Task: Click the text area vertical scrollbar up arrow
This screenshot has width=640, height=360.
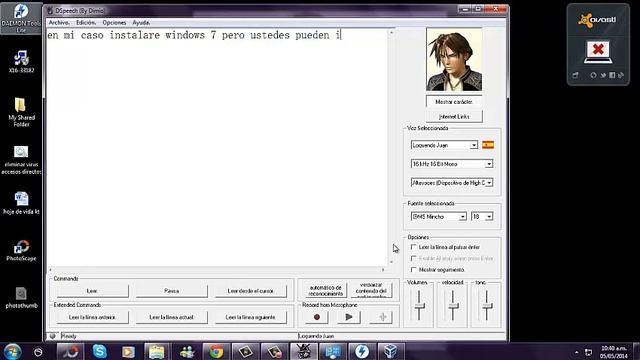Action: 391,32
